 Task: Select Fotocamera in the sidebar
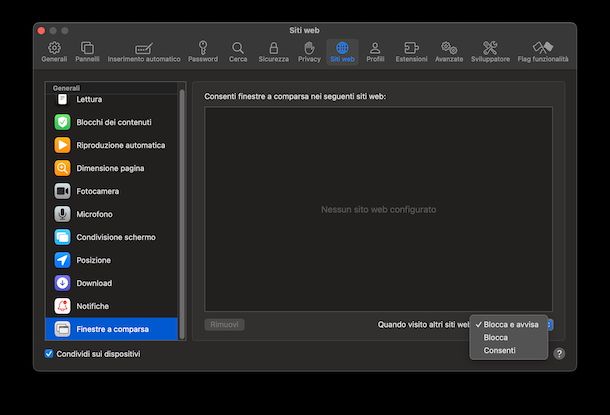click(x=111, y=191)
